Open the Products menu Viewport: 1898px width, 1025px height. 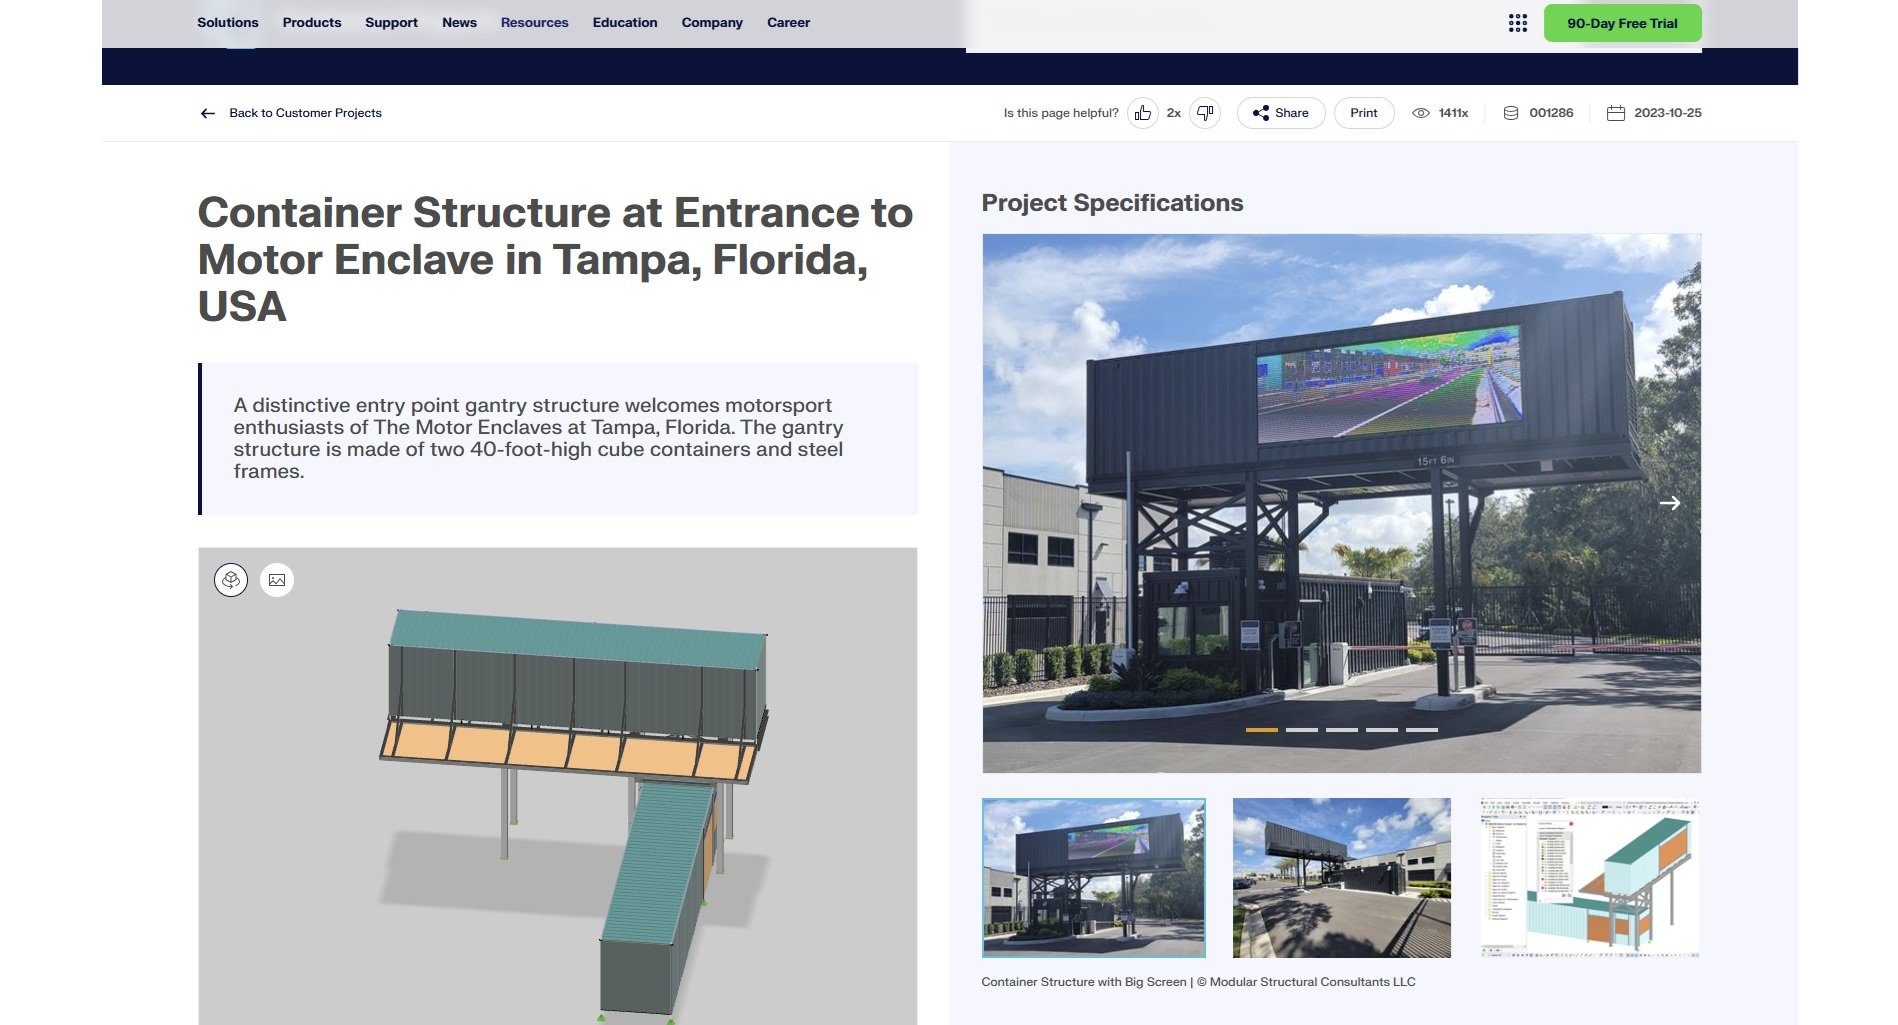pos(311,22)
